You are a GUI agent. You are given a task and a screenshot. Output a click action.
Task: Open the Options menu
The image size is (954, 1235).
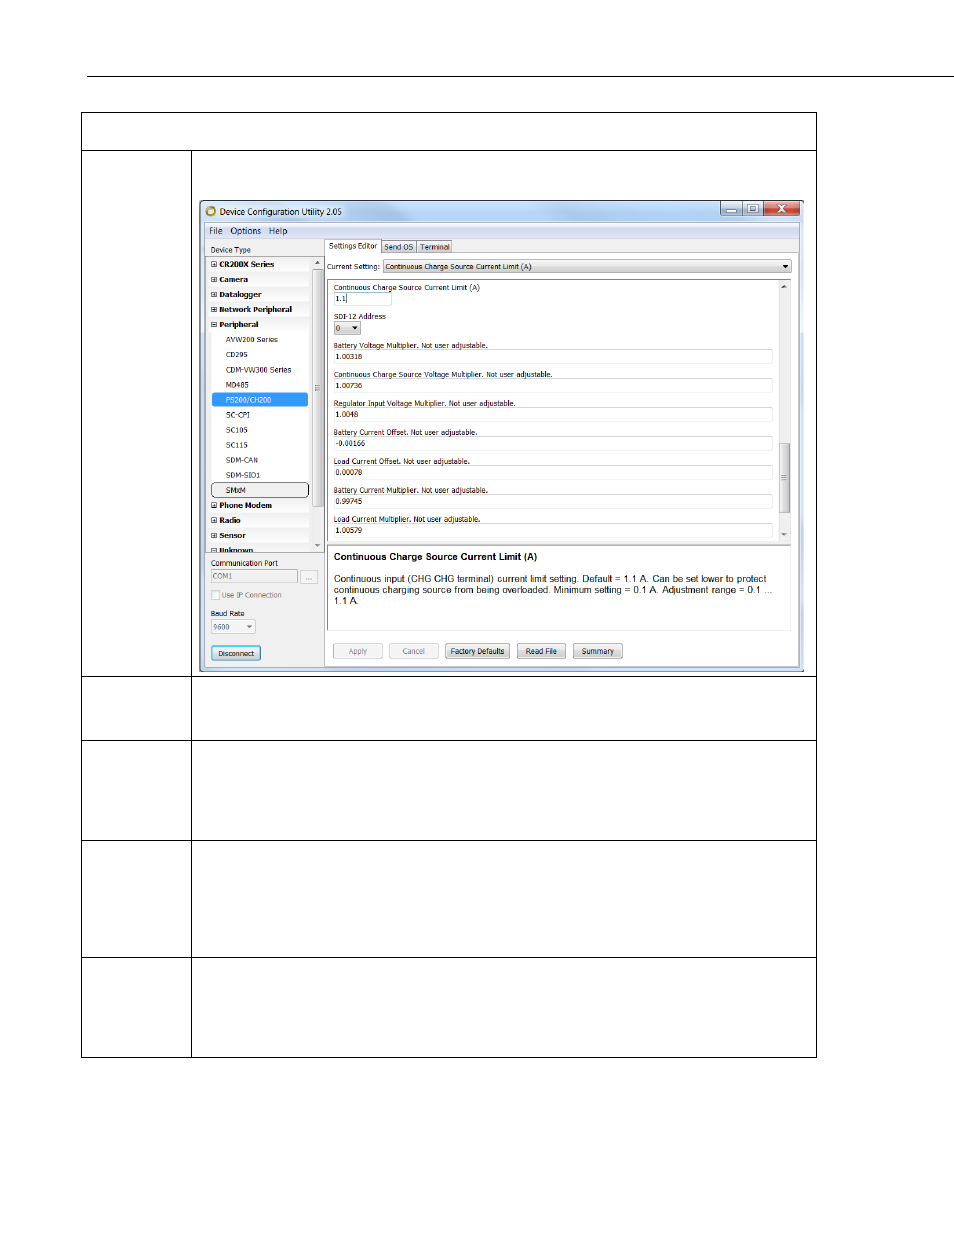point(246,231)
